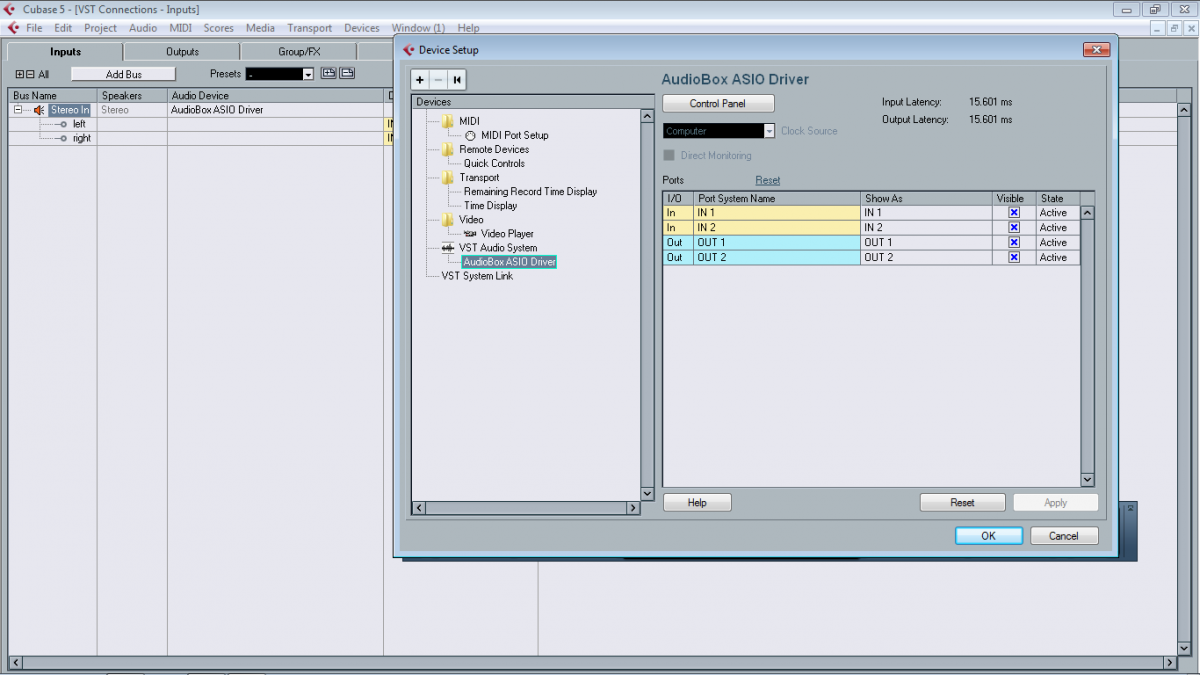The width and height of the screenshot is (1200, 675).
Task: Click the Transport folder icon
Action: click(447, 178)
